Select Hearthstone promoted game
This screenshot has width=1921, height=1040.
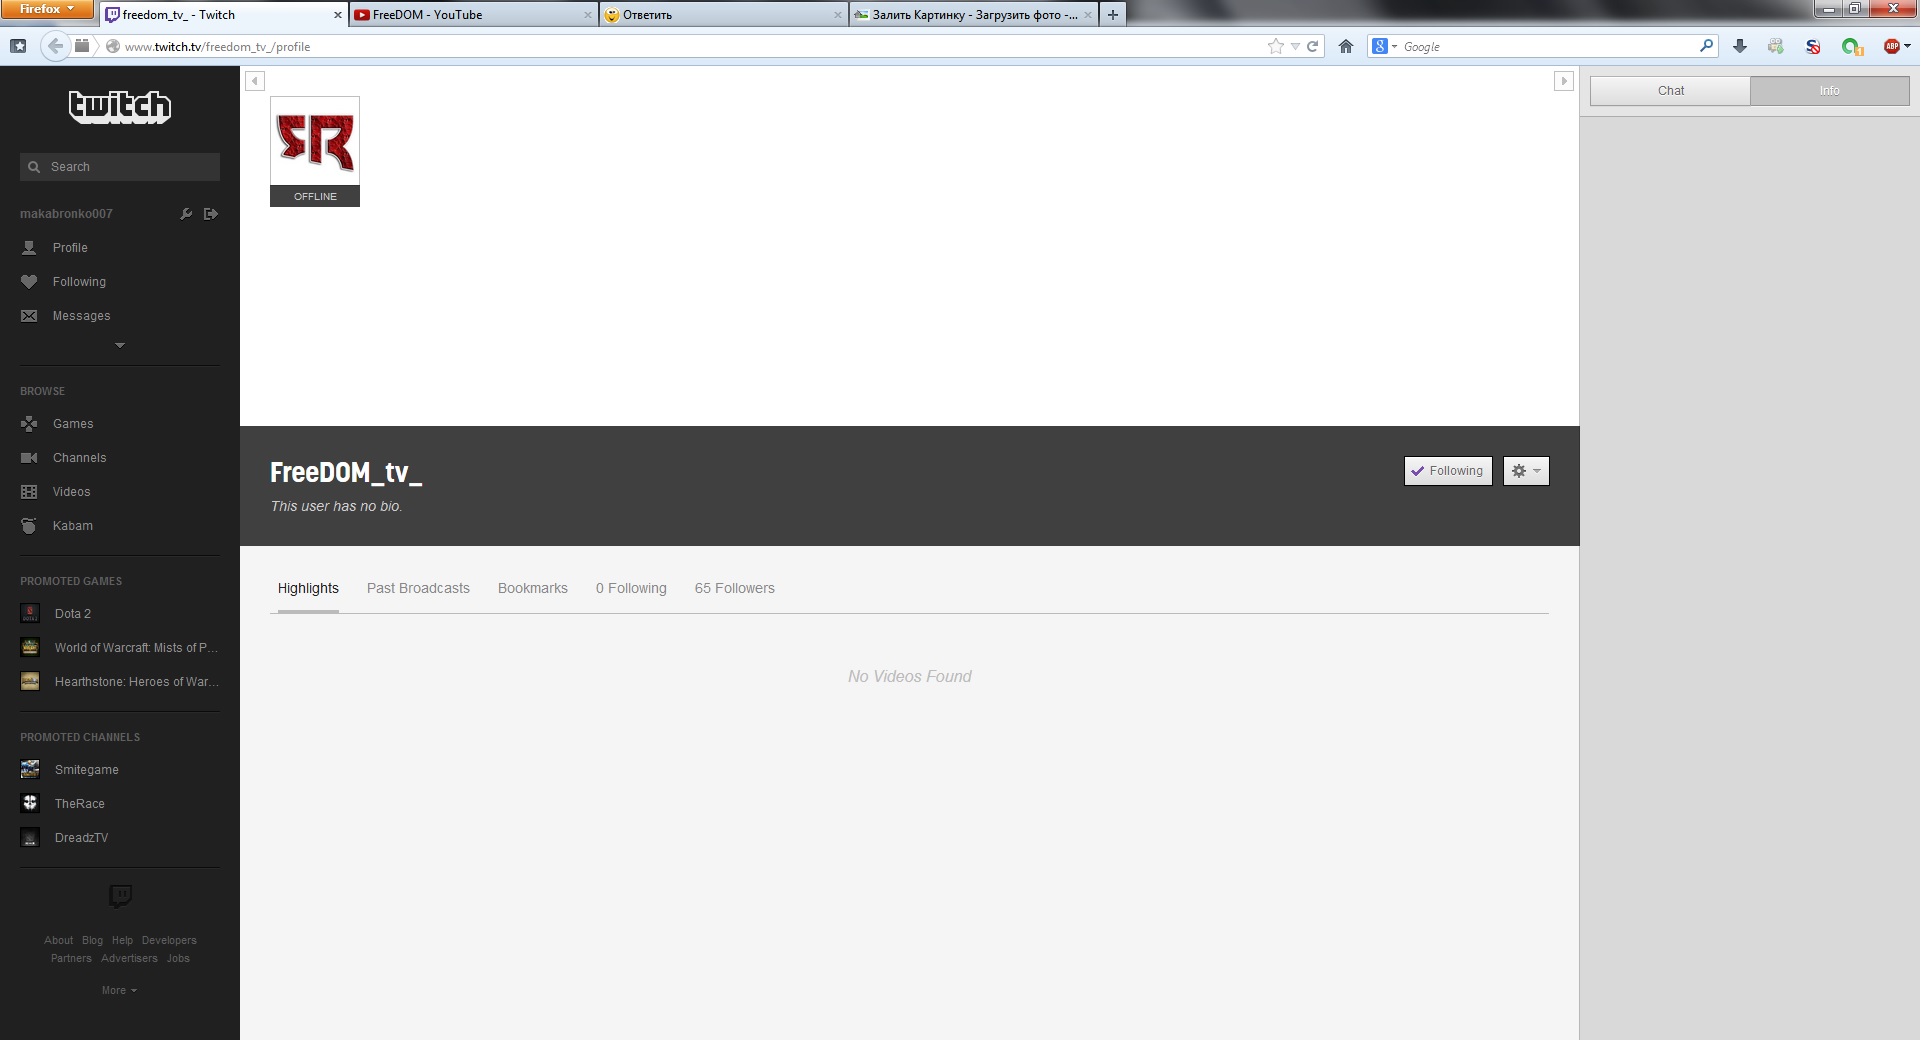(120, 682)
